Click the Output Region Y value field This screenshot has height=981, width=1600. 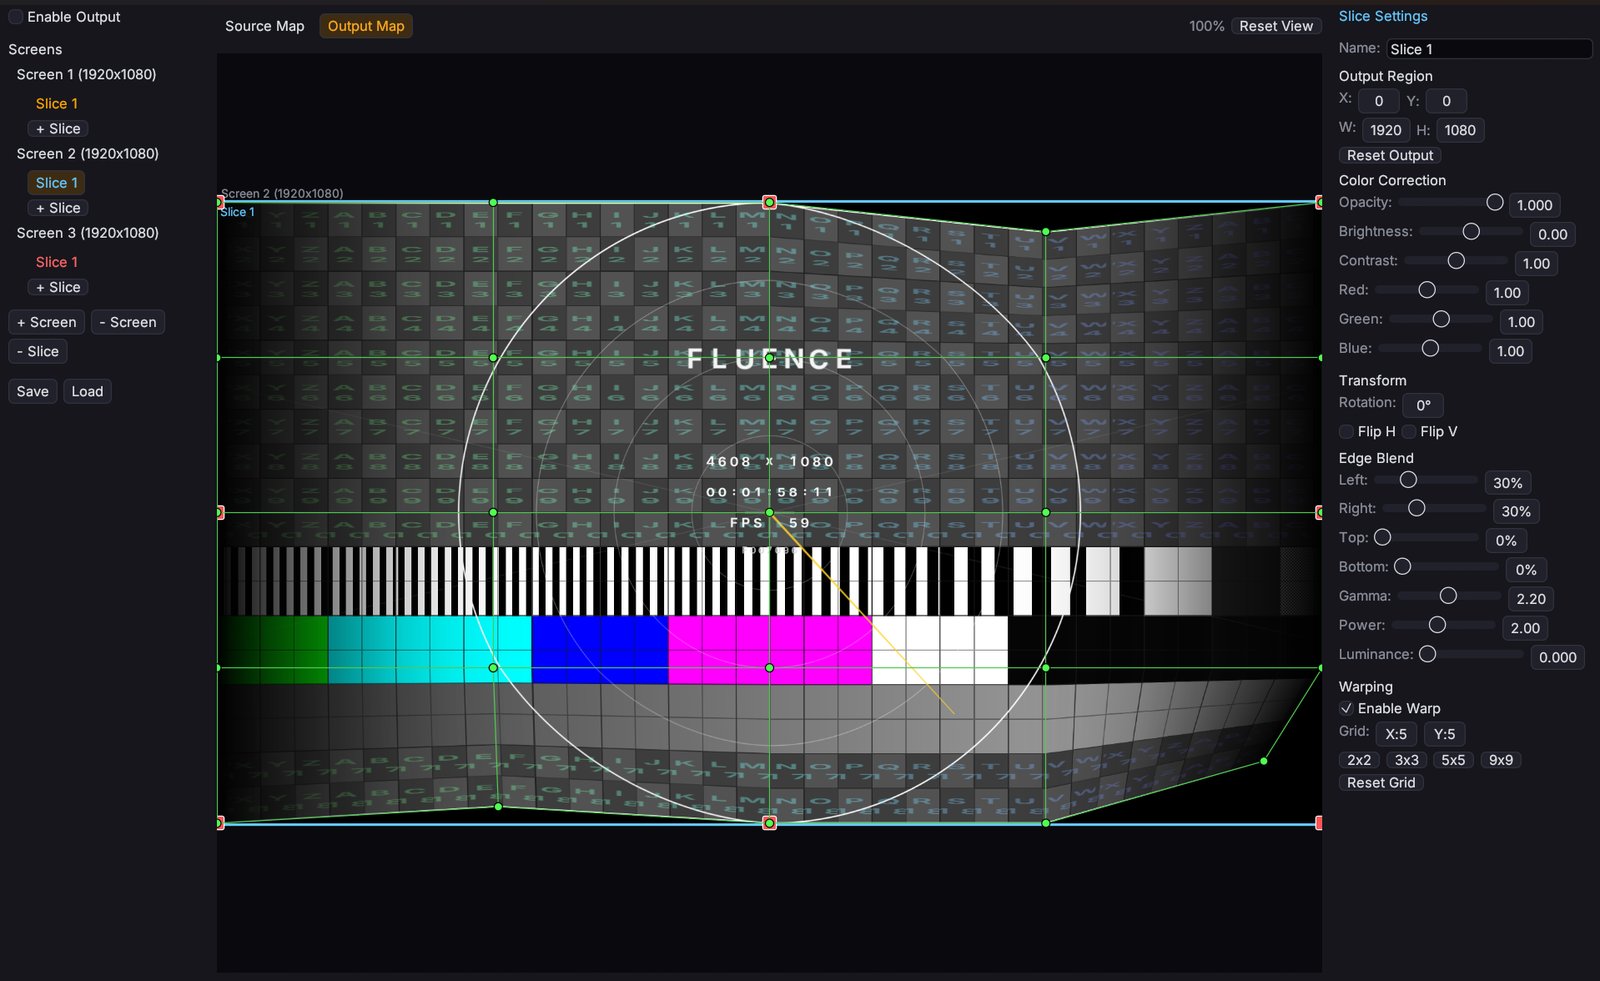pyautogui.click(x=1446, y=101)
